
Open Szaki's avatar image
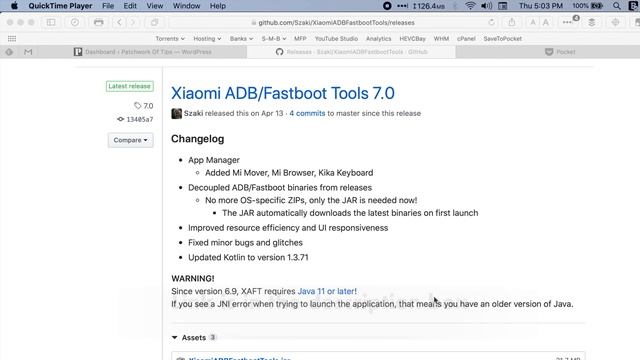click(x=176, y=113)
